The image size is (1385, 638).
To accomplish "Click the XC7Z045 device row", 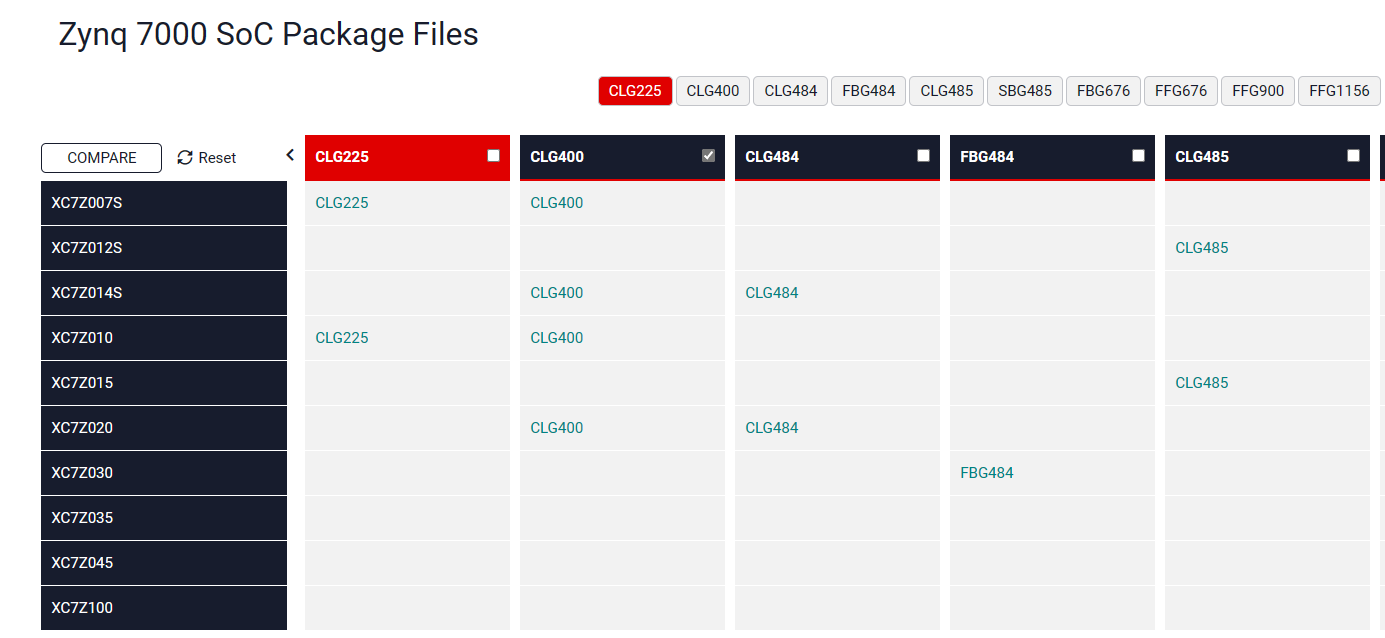I will coord(164,563).
